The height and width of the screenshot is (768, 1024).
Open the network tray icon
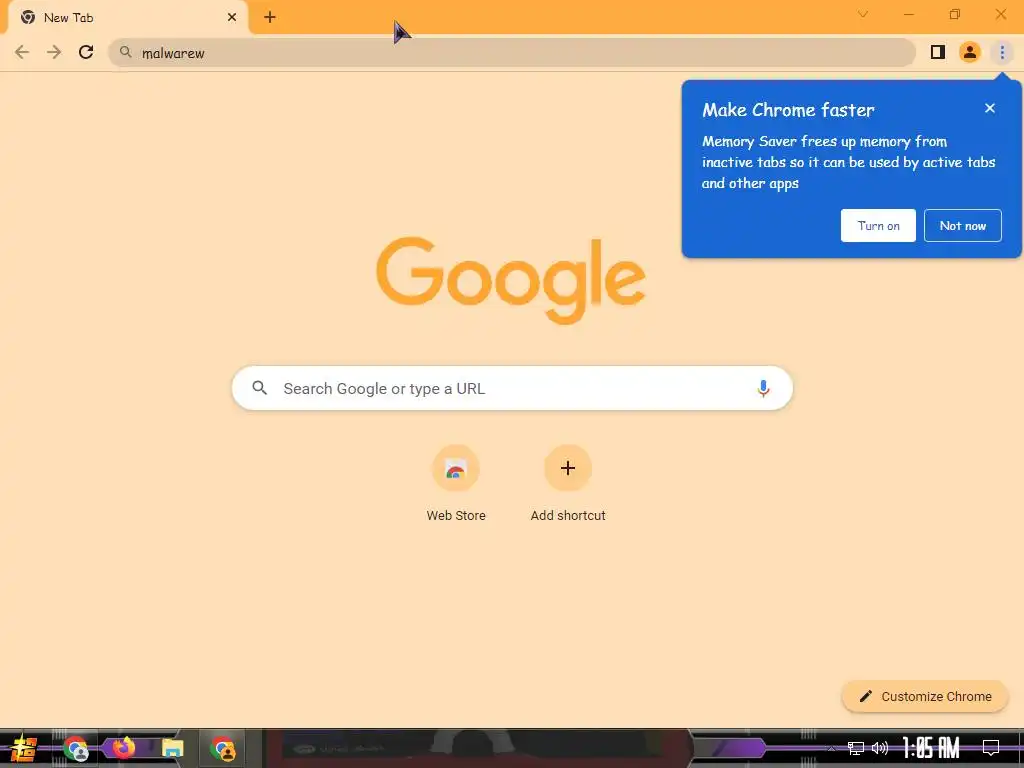coord(856,748)
